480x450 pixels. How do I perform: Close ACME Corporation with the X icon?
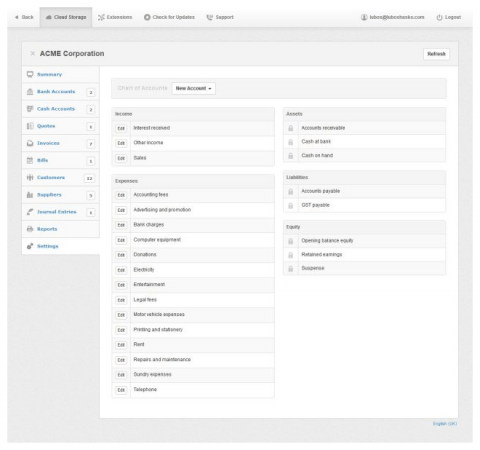[32, 53]
